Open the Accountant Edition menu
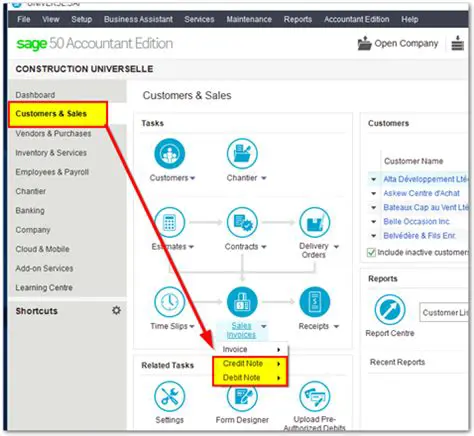 (x=357, y=19)
